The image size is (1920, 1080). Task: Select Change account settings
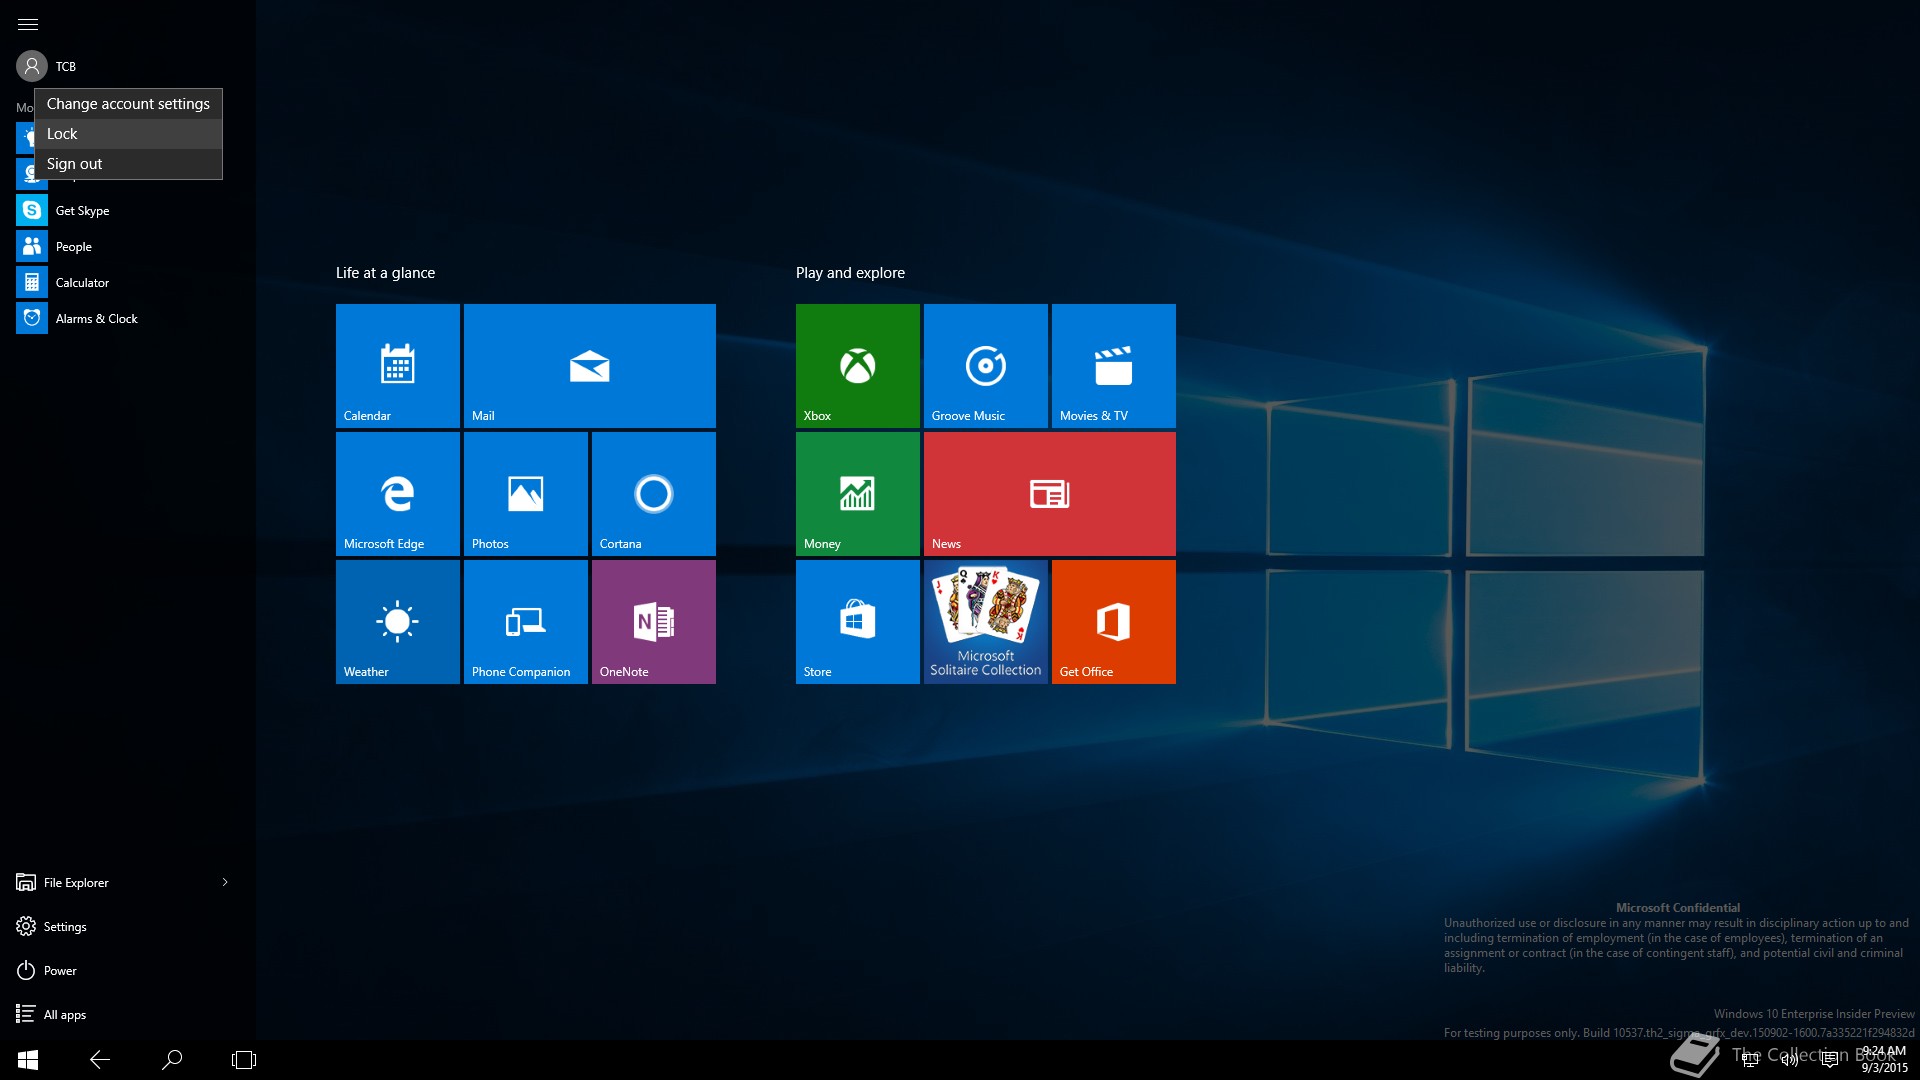[x=128, y=104]
